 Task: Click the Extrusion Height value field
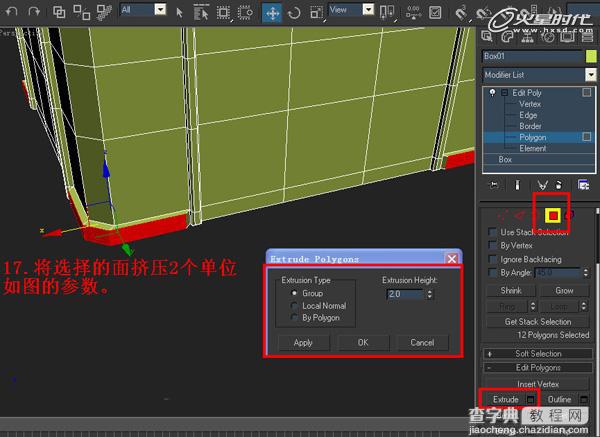point(405,294)
